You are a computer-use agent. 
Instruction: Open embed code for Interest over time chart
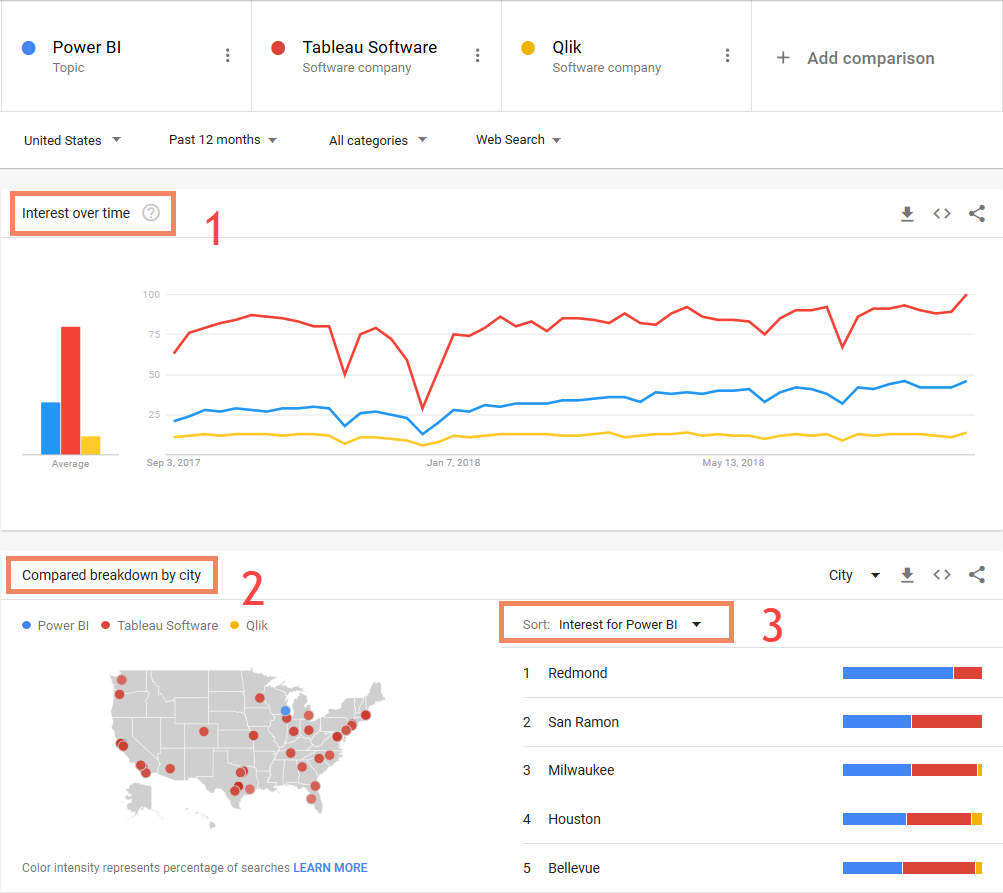(941, 213)
